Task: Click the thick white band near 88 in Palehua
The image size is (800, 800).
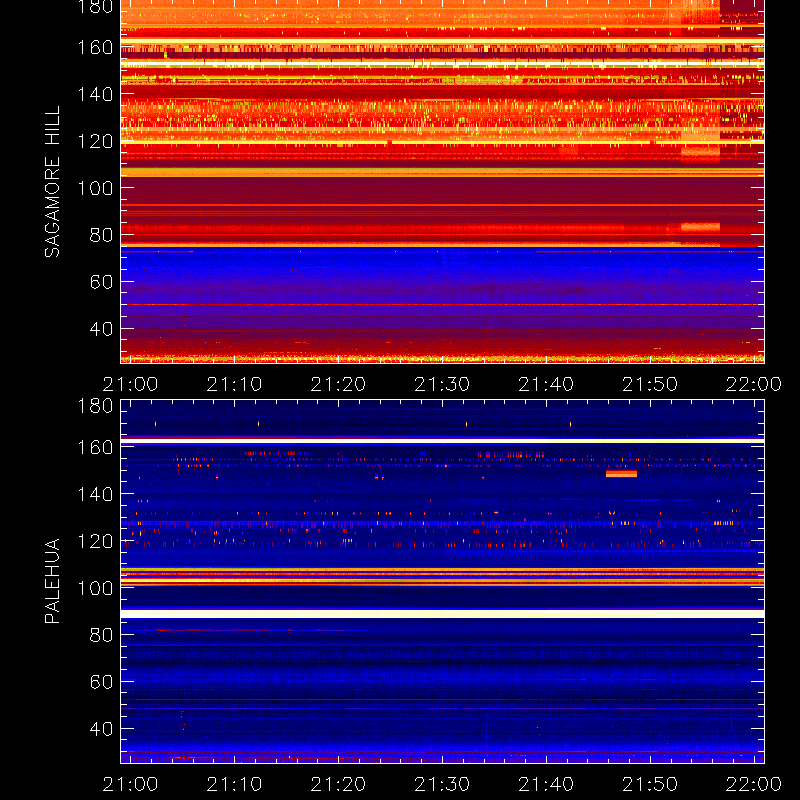Action: (442, 614)
